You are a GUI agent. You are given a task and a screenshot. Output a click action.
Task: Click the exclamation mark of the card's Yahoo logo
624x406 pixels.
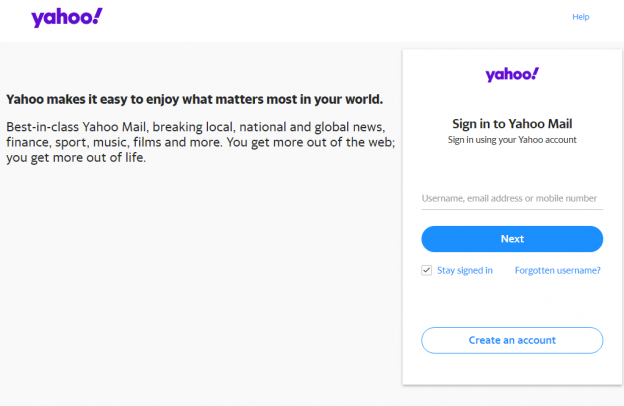click(x=535, y=72)
